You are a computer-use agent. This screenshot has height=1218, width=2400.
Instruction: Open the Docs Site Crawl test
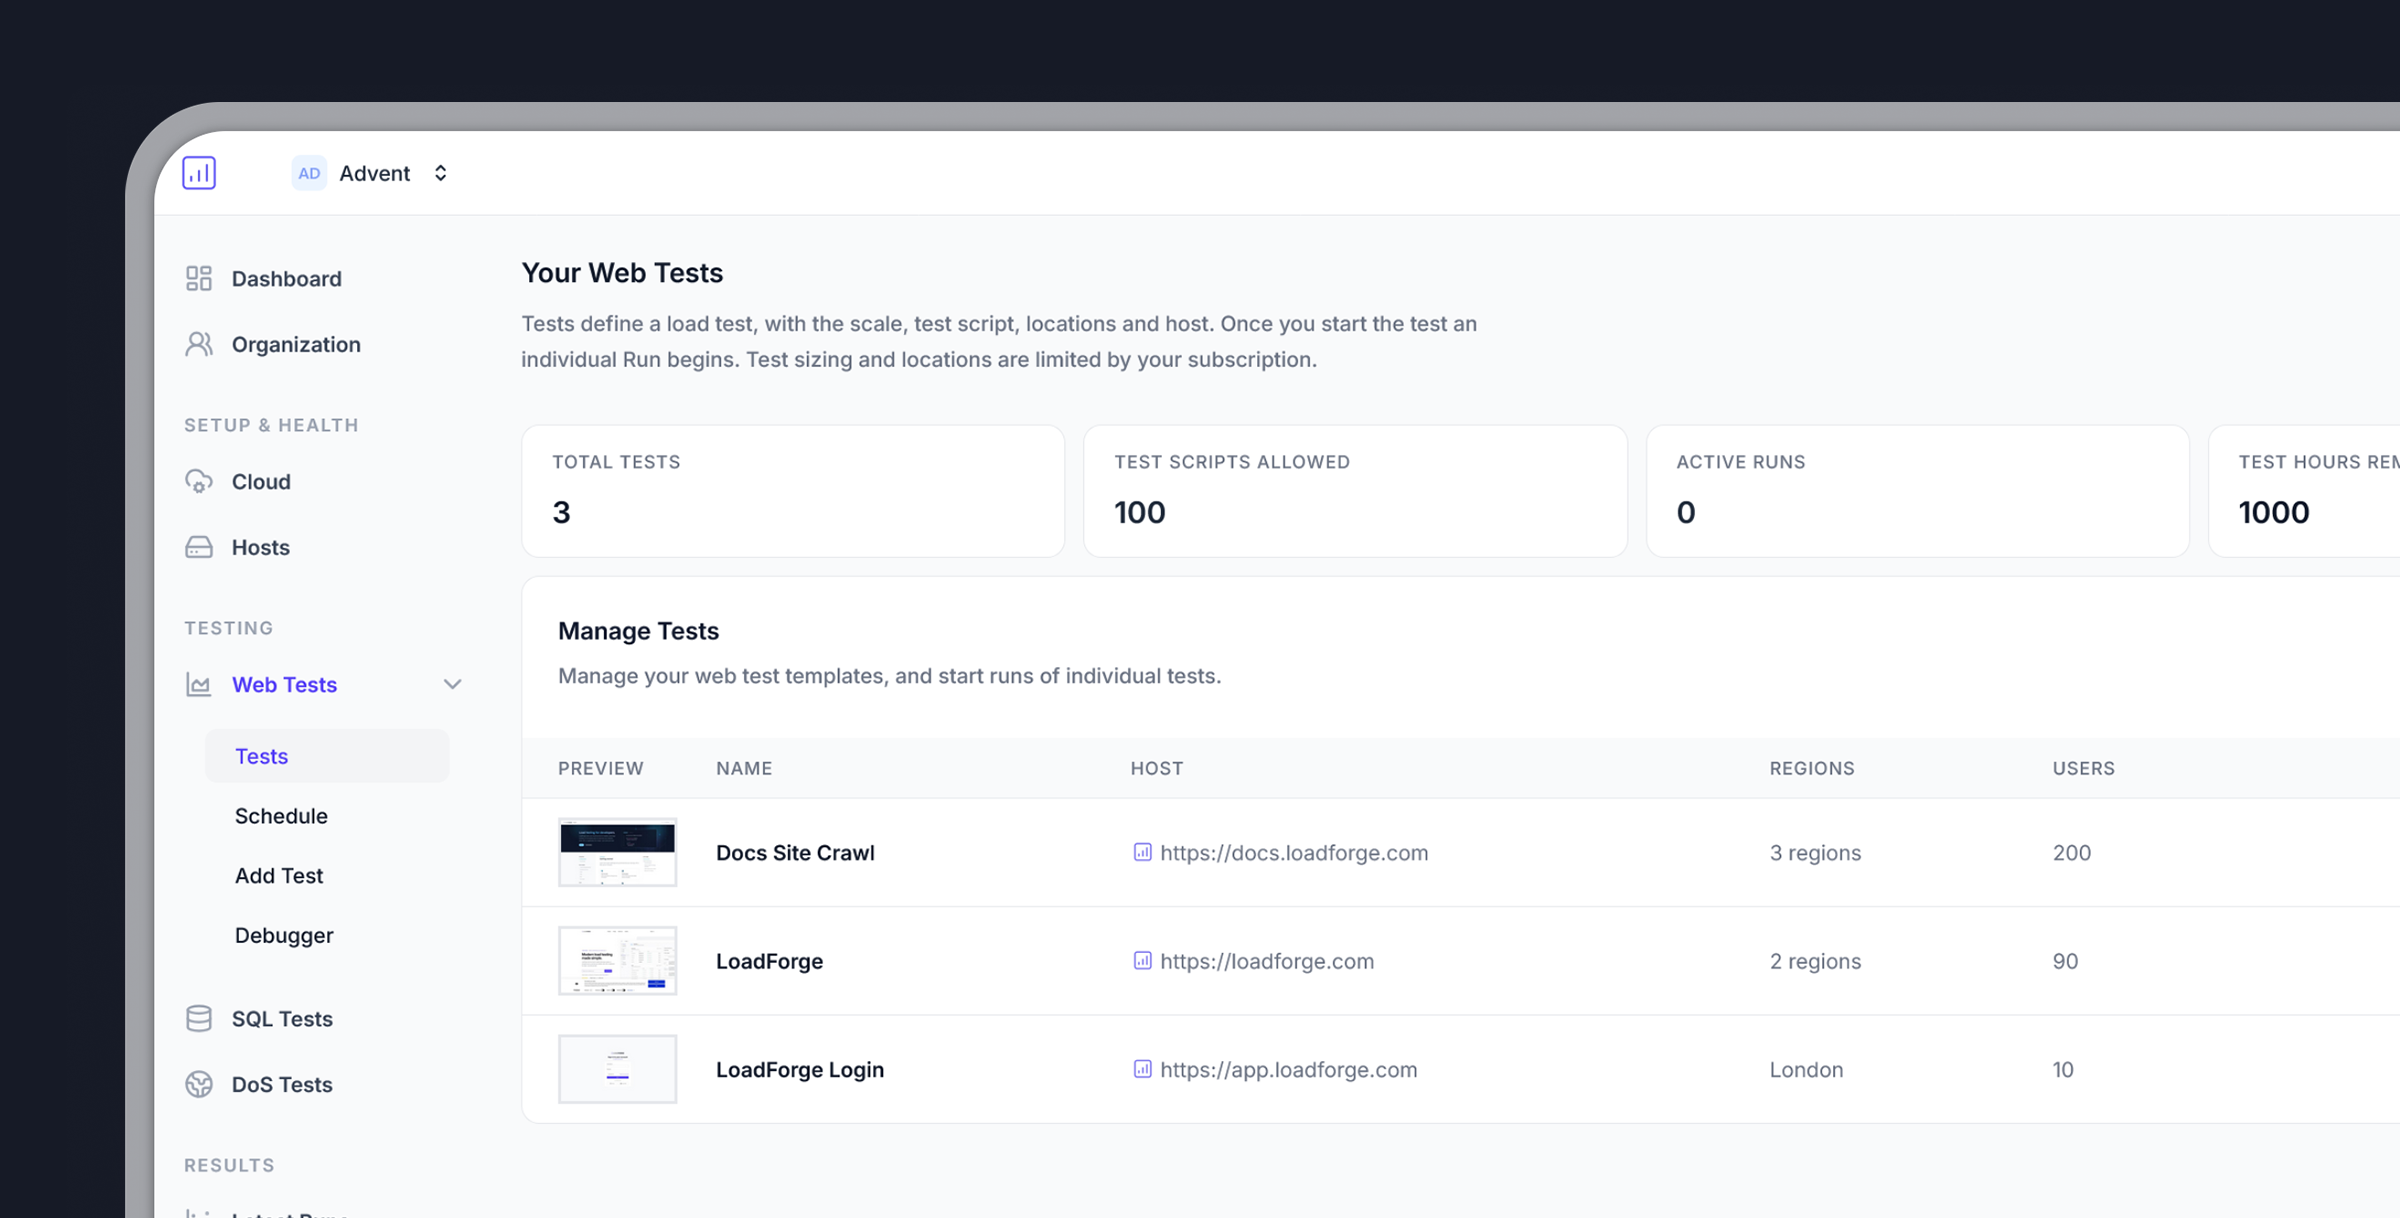pos(795,852)
